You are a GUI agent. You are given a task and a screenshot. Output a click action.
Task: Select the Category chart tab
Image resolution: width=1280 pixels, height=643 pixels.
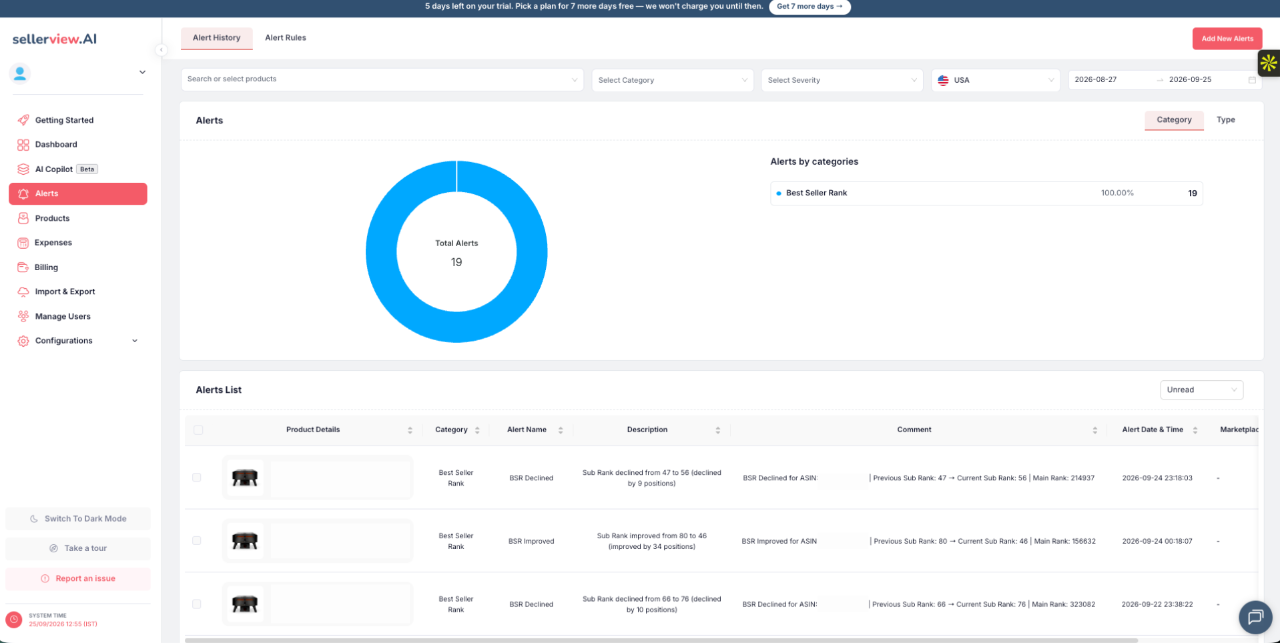(1174, 120)
